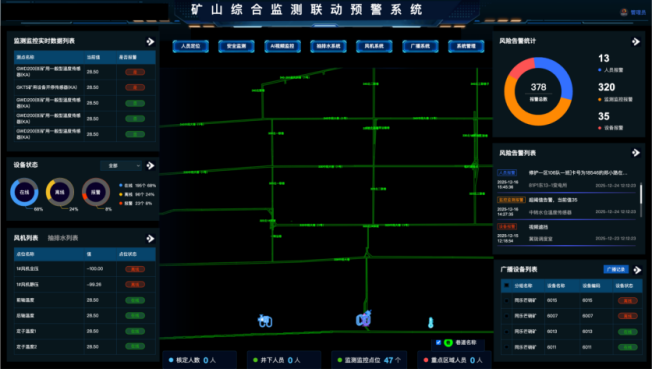Switch to the 抽排水列表 tab
Image resolution: width=652 pixels, height=369 pixels.
pyautogui.click(x=63, y=238)
